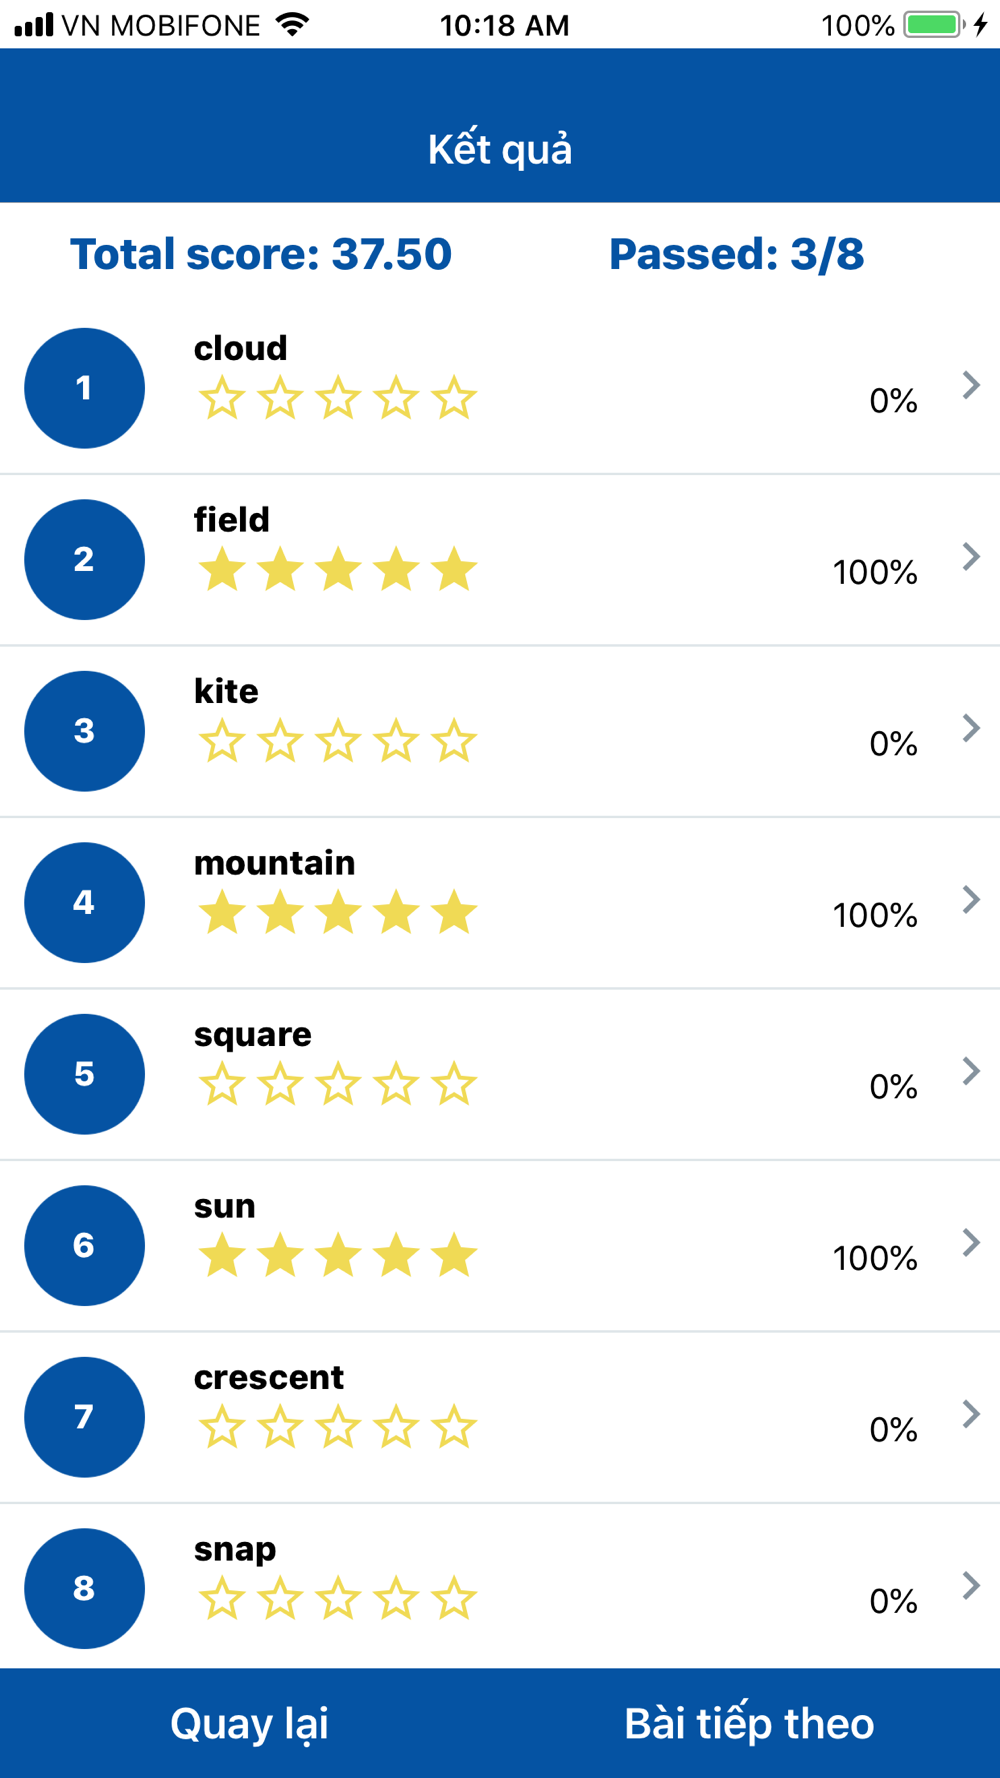Tap the sun 100% score text
This screenshot has height=1778, width=1000.
click(x=874, y=1258)
